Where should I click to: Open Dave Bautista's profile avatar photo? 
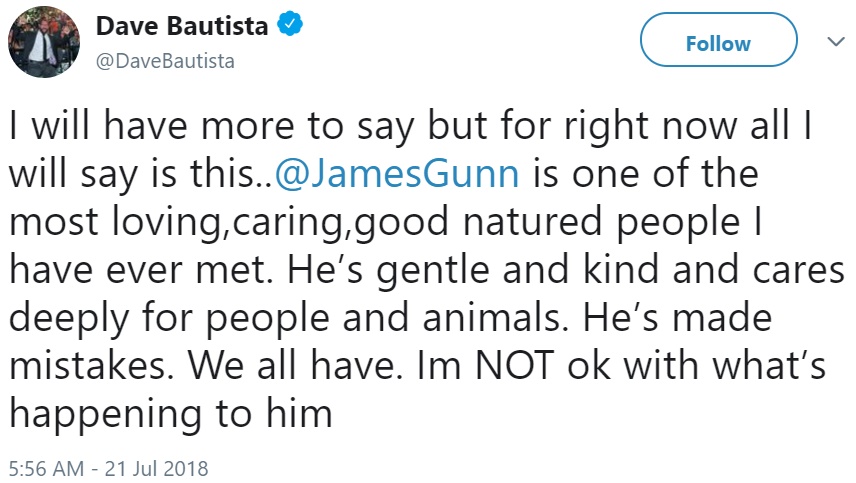tap(44, 42)
